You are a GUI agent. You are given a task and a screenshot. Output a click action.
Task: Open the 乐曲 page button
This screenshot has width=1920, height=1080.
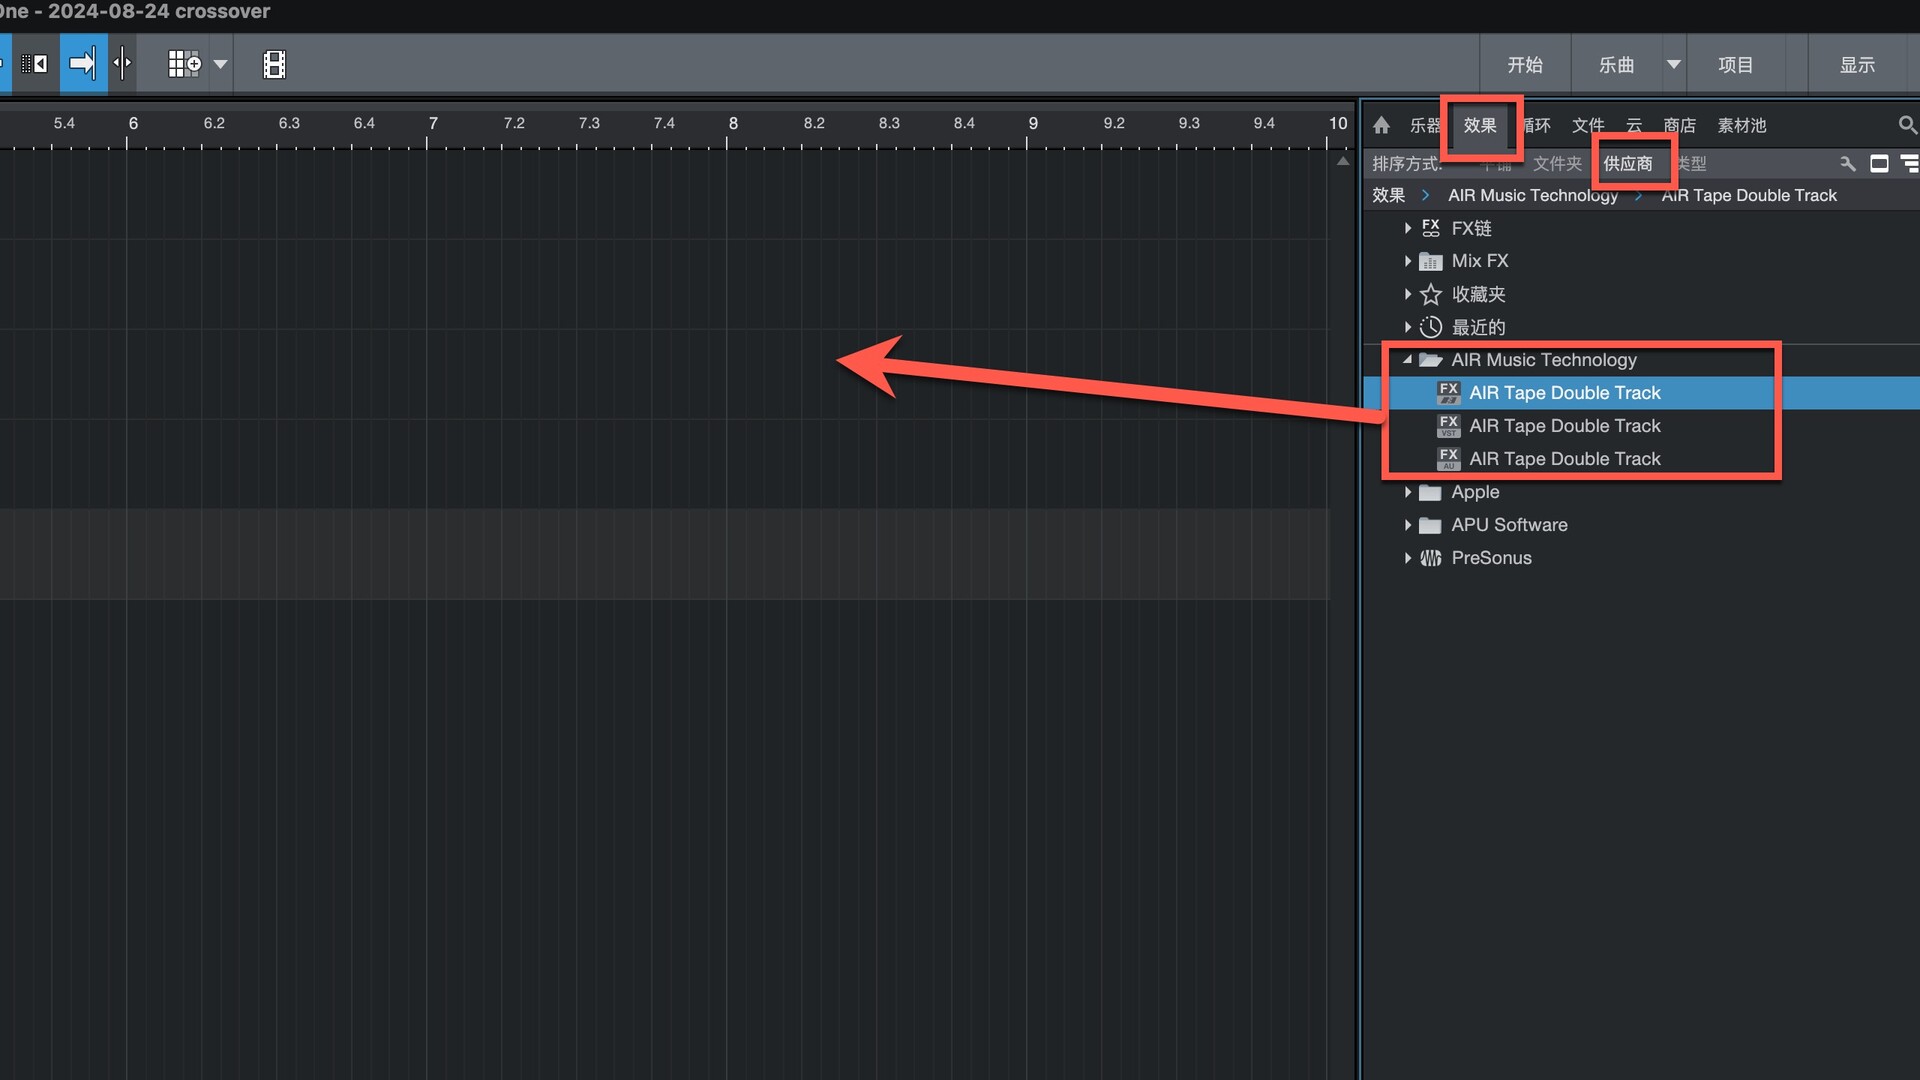coord(1616,65)
